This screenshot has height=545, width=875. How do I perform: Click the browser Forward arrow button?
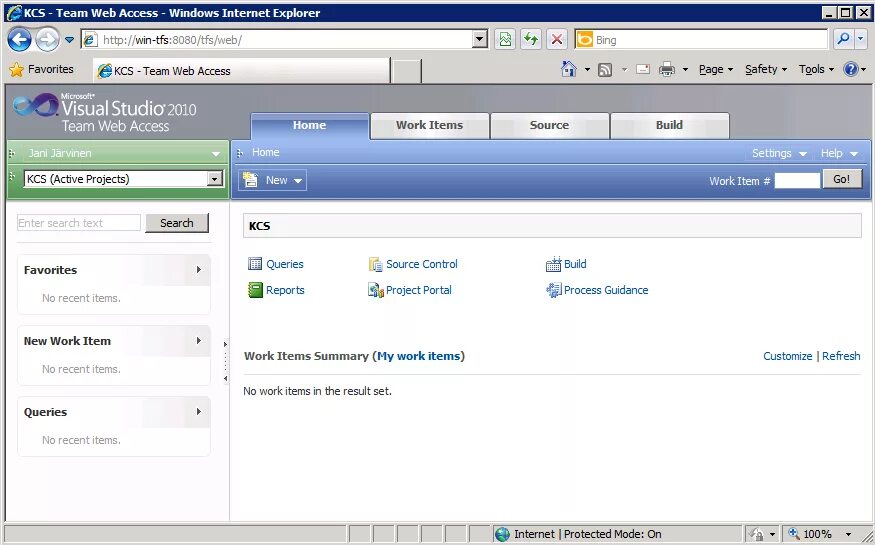(x=47, y=40)
